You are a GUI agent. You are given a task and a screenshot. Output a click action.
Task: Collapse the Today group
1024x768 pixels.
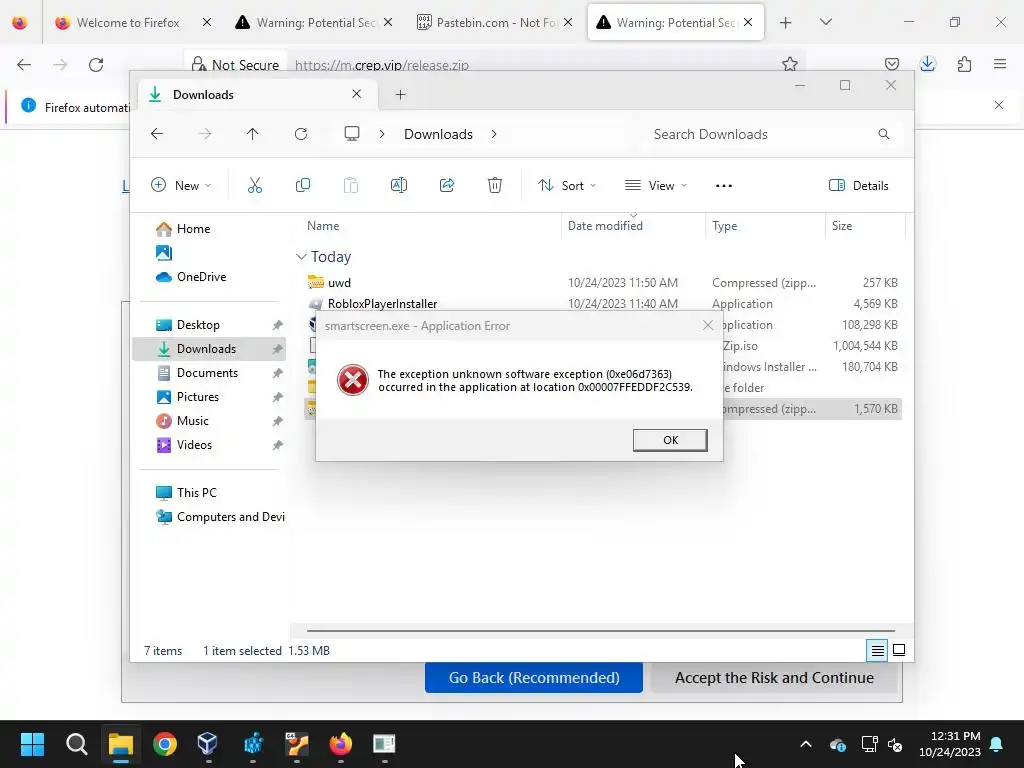click(301, 257)
